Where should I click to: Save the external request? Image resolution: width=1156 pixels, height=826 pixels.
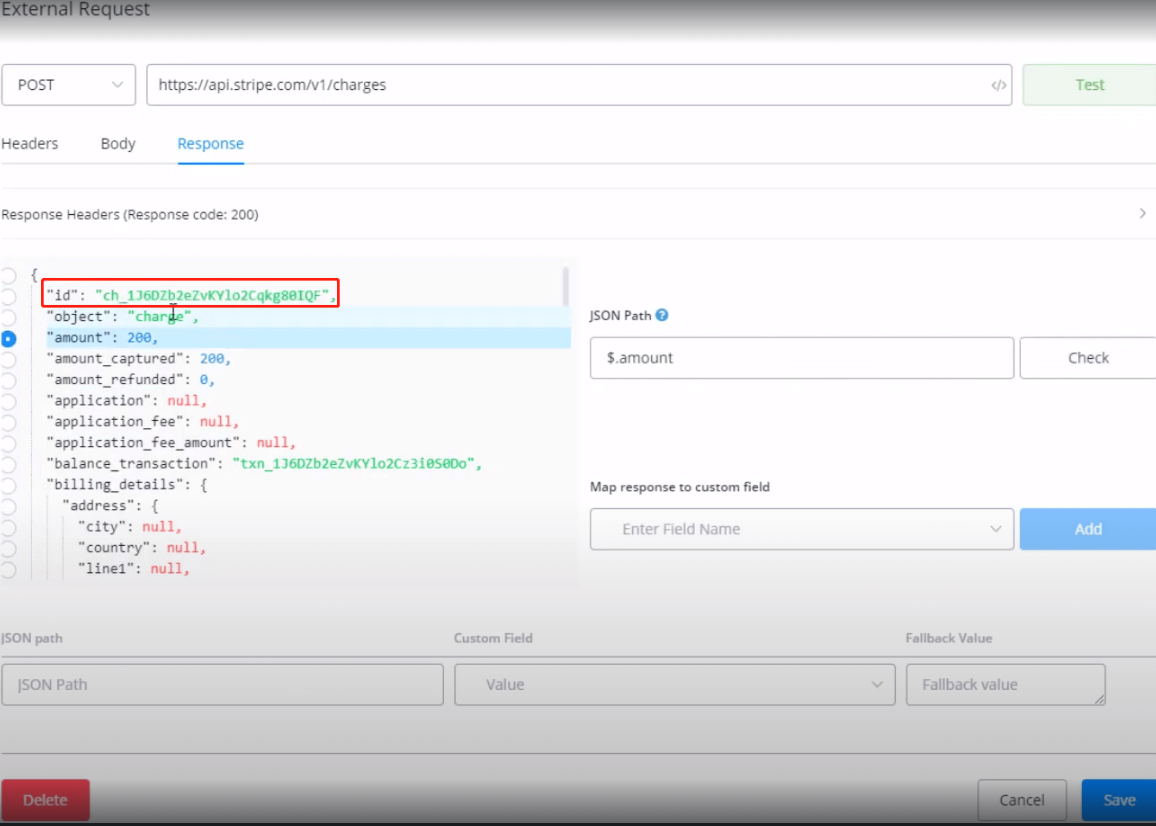[x=1118, y=800]
